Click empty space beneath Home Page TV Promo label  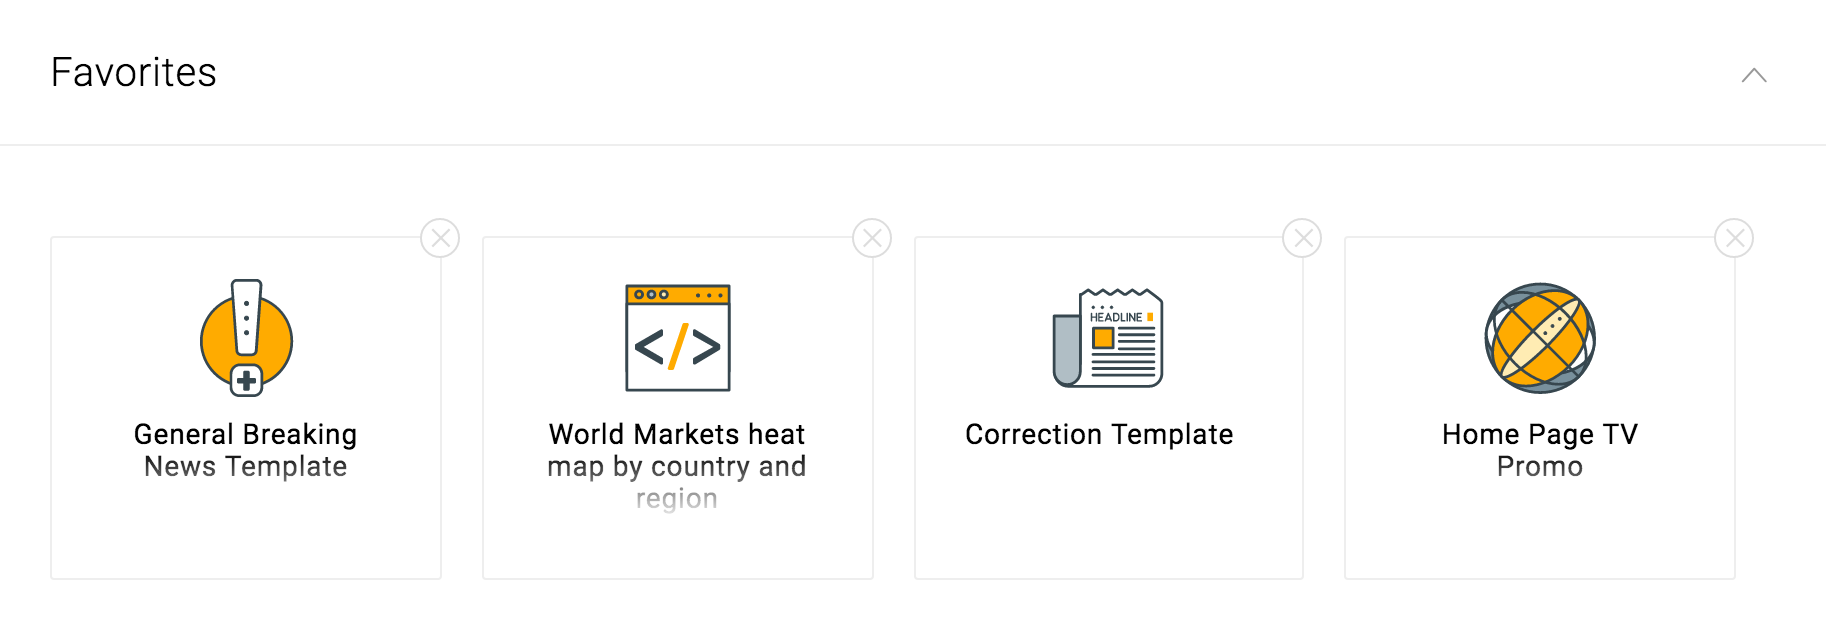[x=1540, y=530]
